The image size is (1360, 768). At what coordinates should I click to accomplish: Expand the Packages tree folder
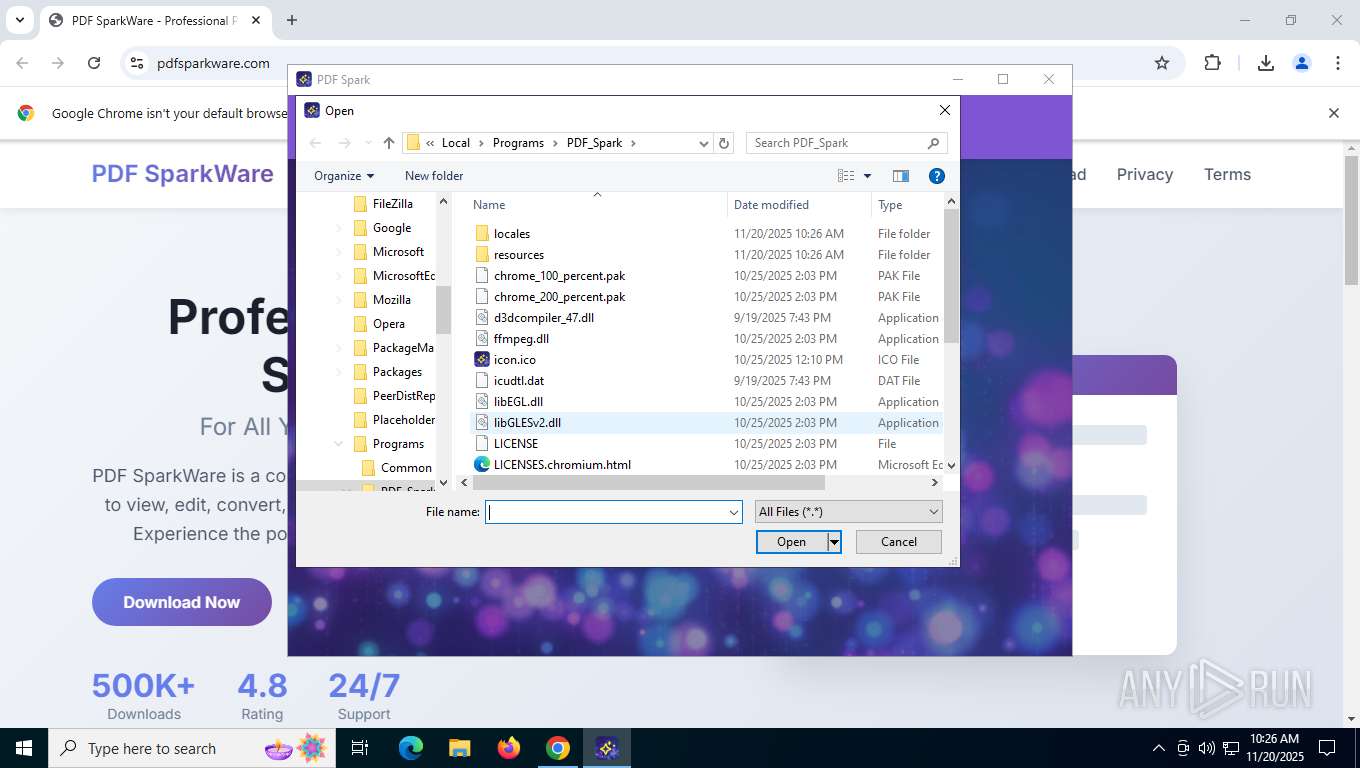(339, 372)
